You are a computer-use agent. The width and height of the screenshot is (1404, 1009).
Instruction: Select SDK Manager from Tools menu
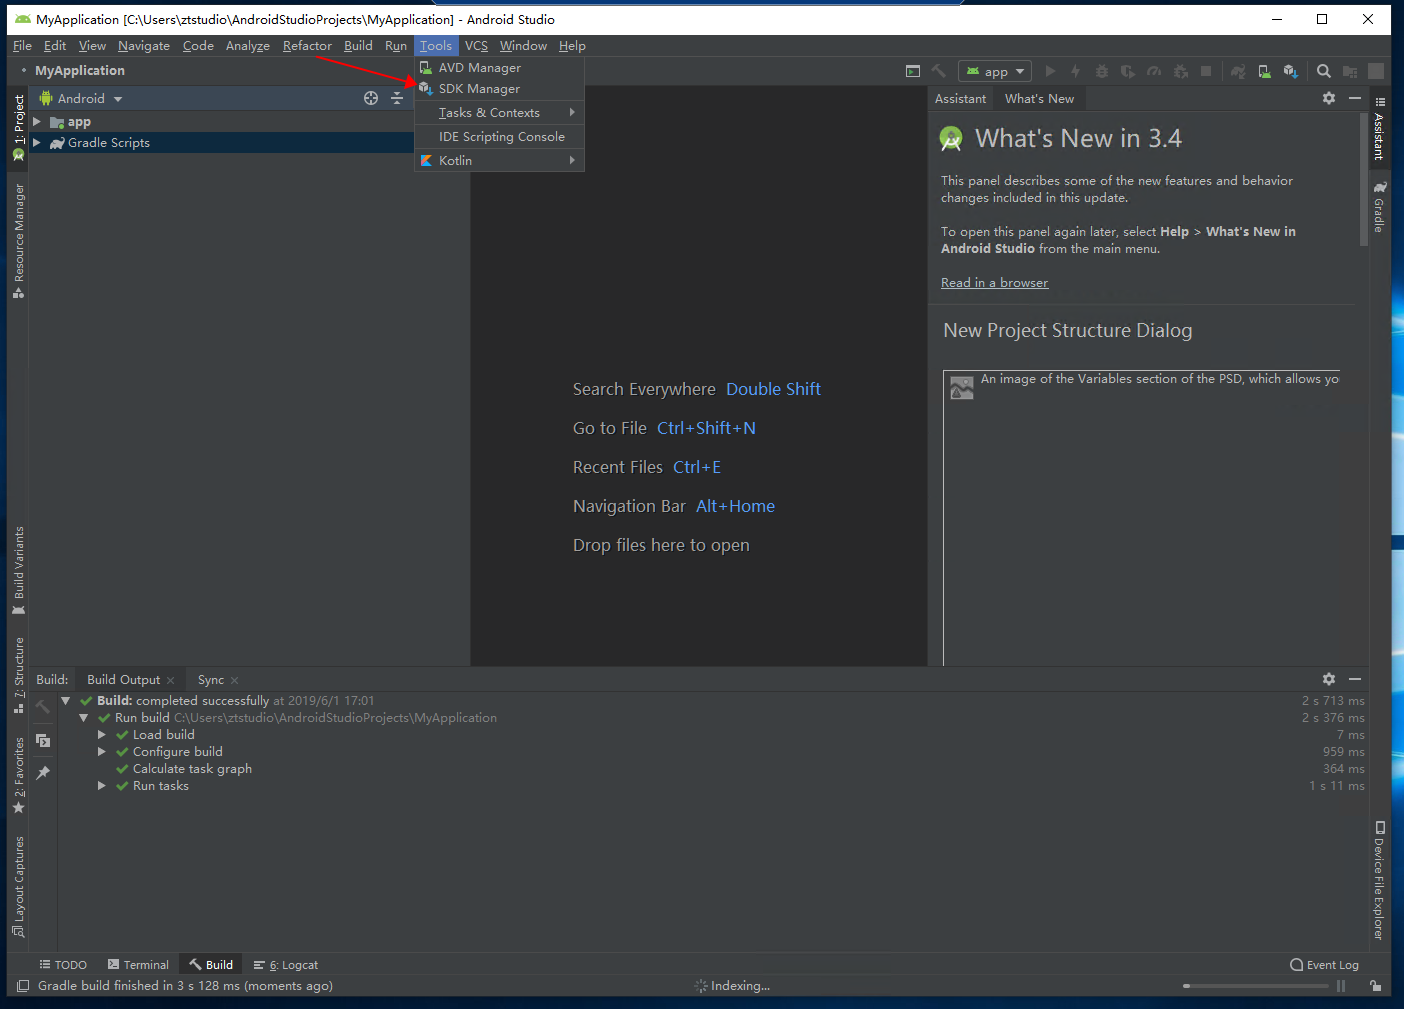point(499,89)
